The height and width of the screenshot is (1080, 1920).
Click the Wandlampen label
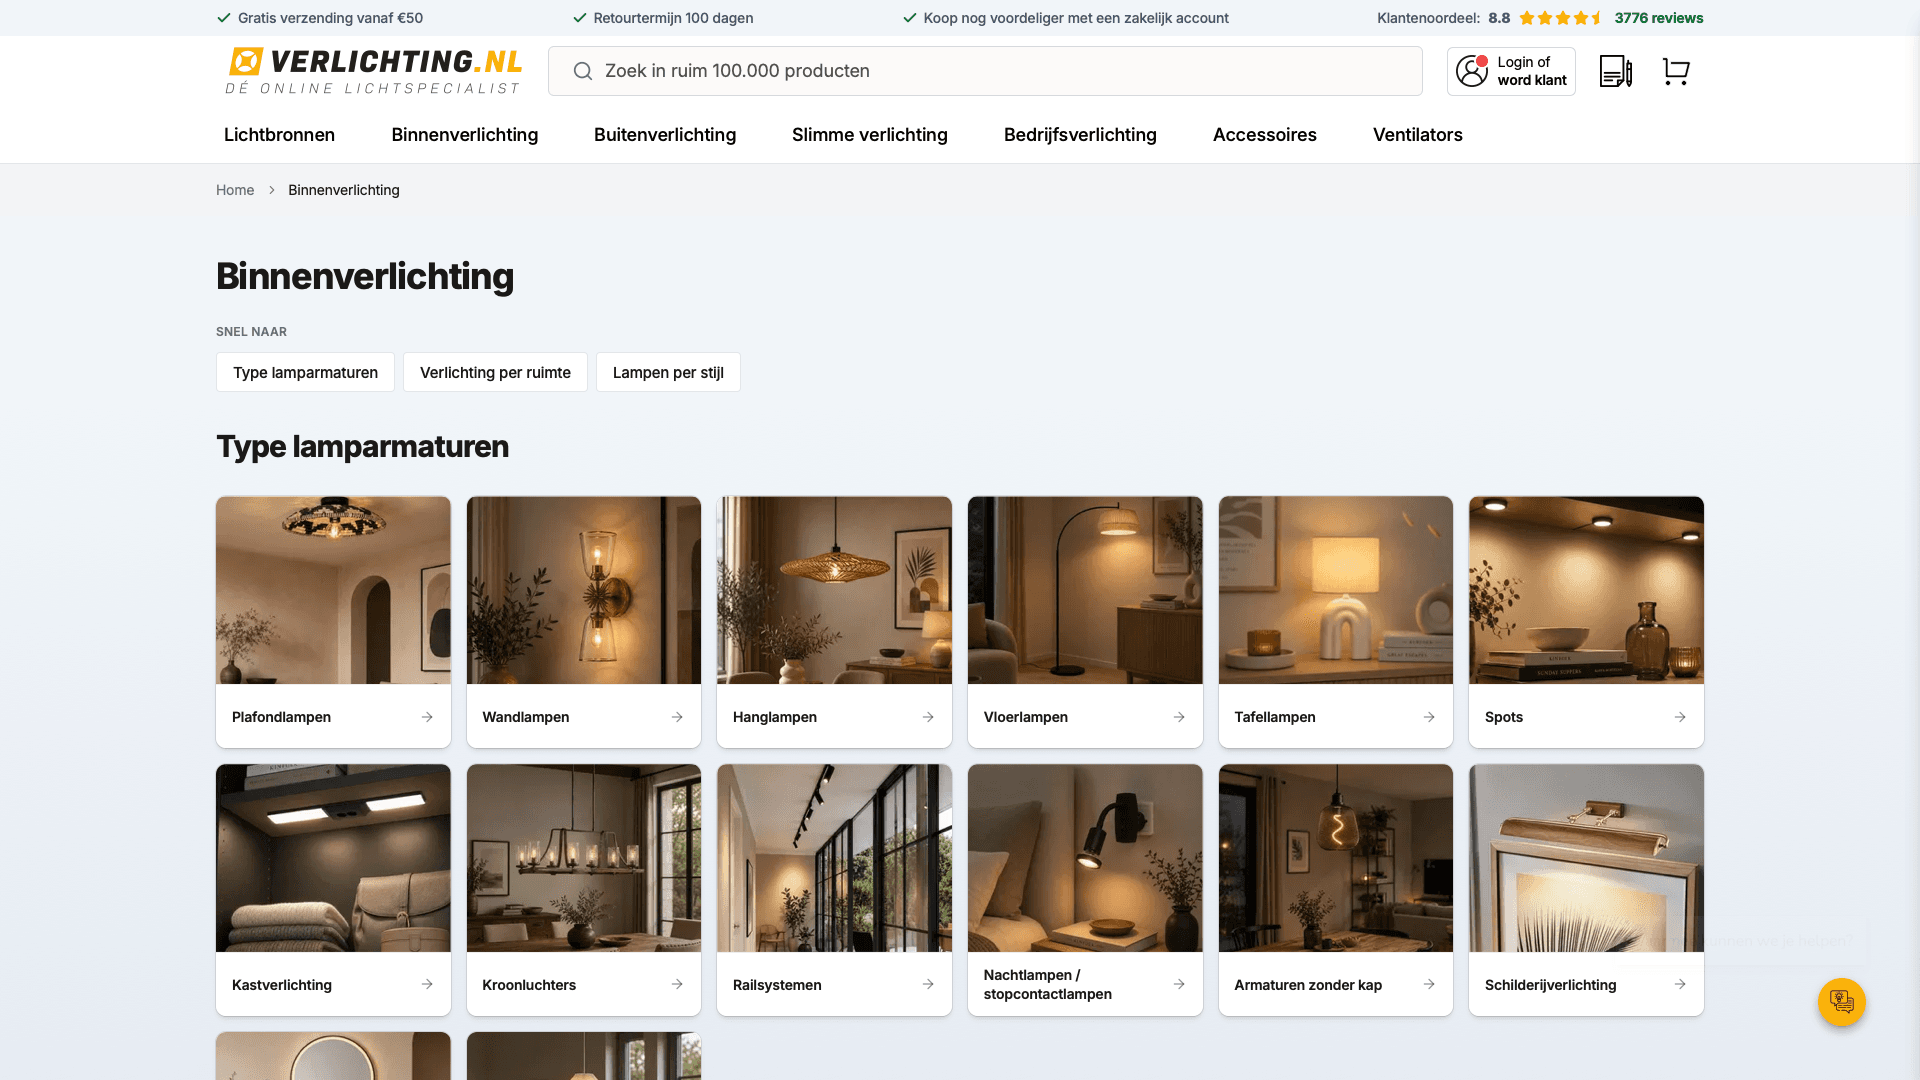526,717
